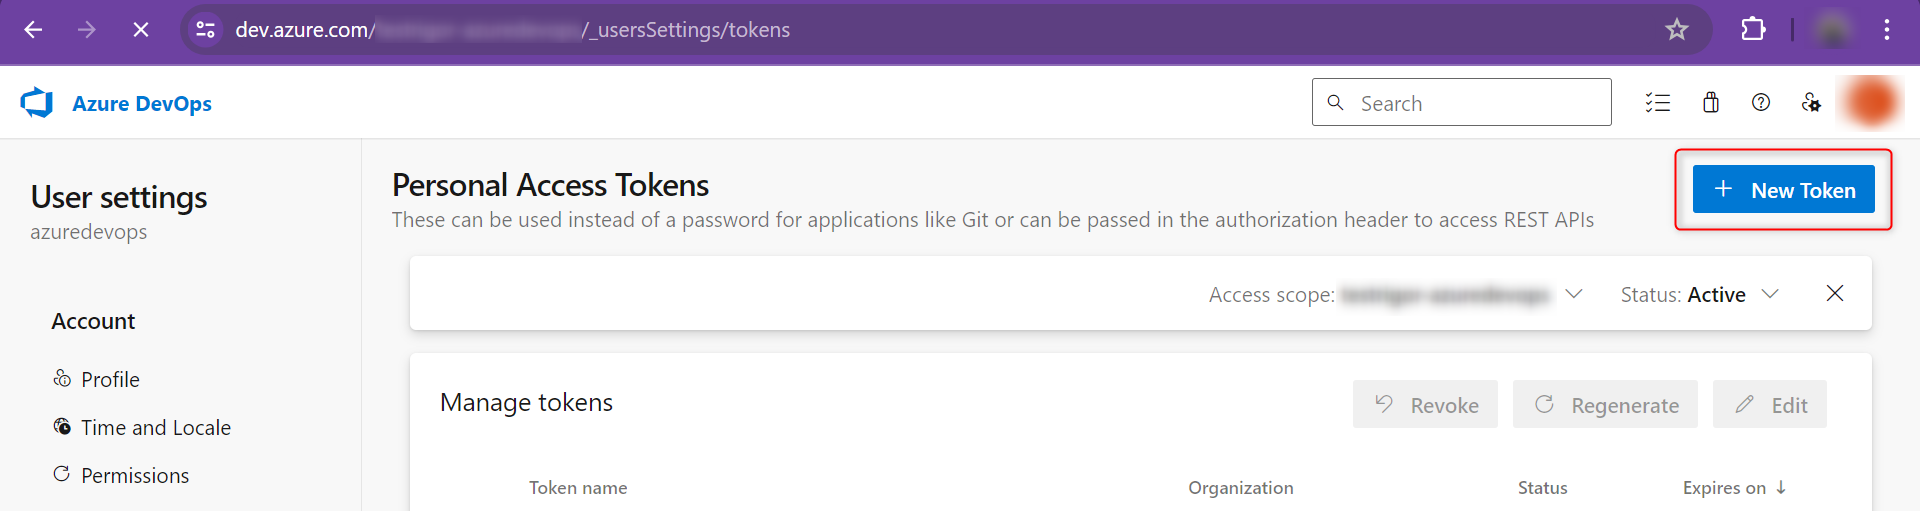Click the Azure DevOps home link
The image size is (1920, 511).
(x=142, y=104)
